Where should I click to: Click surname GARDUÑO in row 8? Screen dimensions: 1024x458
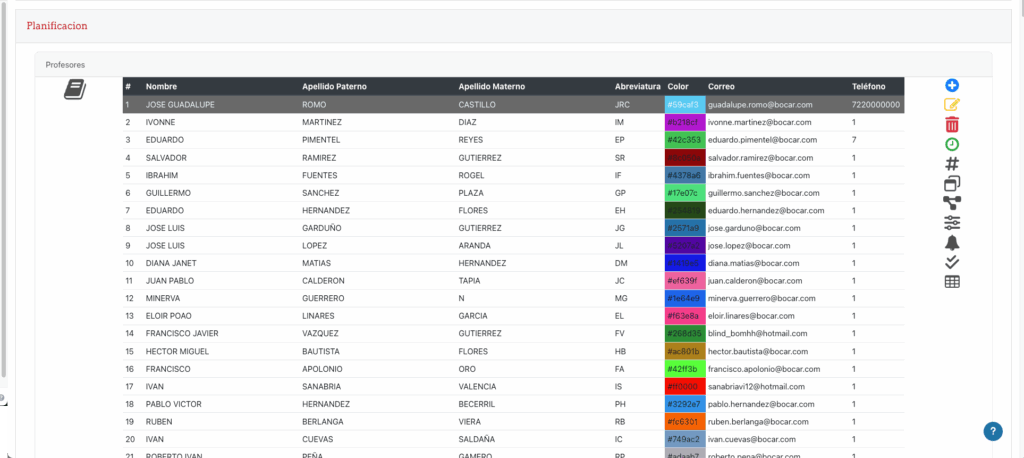[x=322, y=228]
